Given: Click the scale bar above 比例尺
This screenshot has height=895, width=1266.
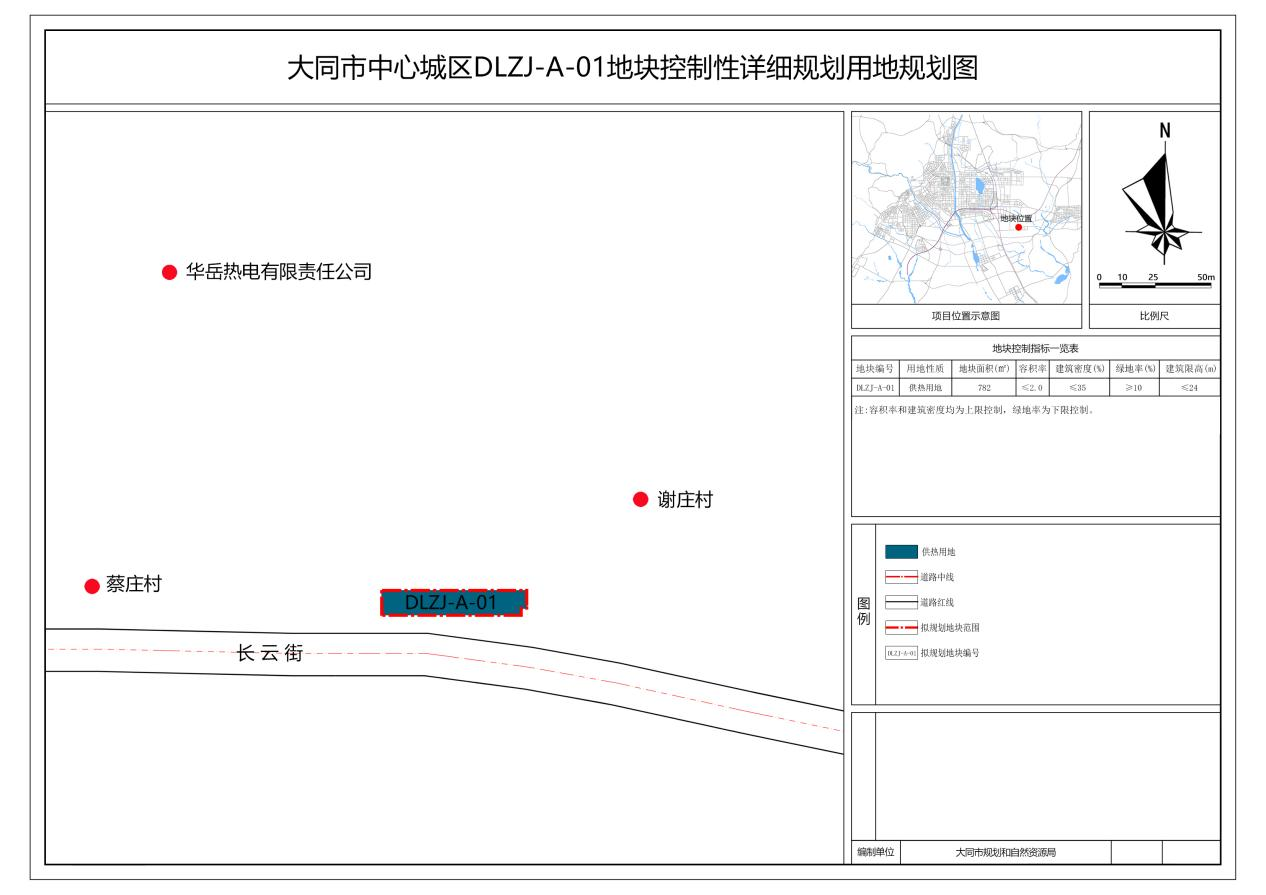Looking at the screenshot, I should click(x=1156, y=285).
